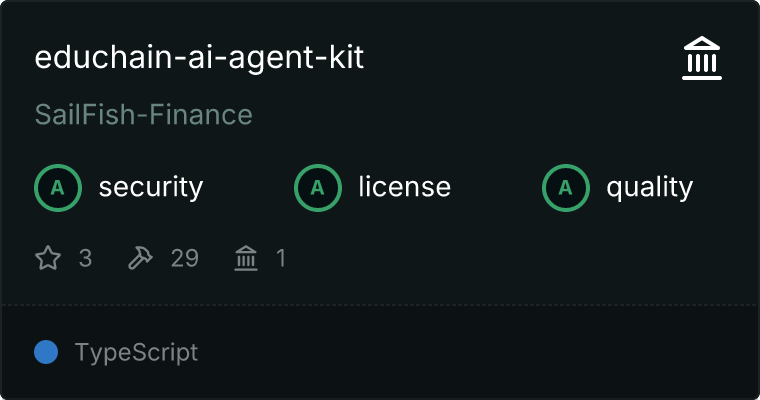The width and height of the screenshot is (760, 400).
Task: Click the count 1 beside the bank icon
Action: [x=281, y=259]
